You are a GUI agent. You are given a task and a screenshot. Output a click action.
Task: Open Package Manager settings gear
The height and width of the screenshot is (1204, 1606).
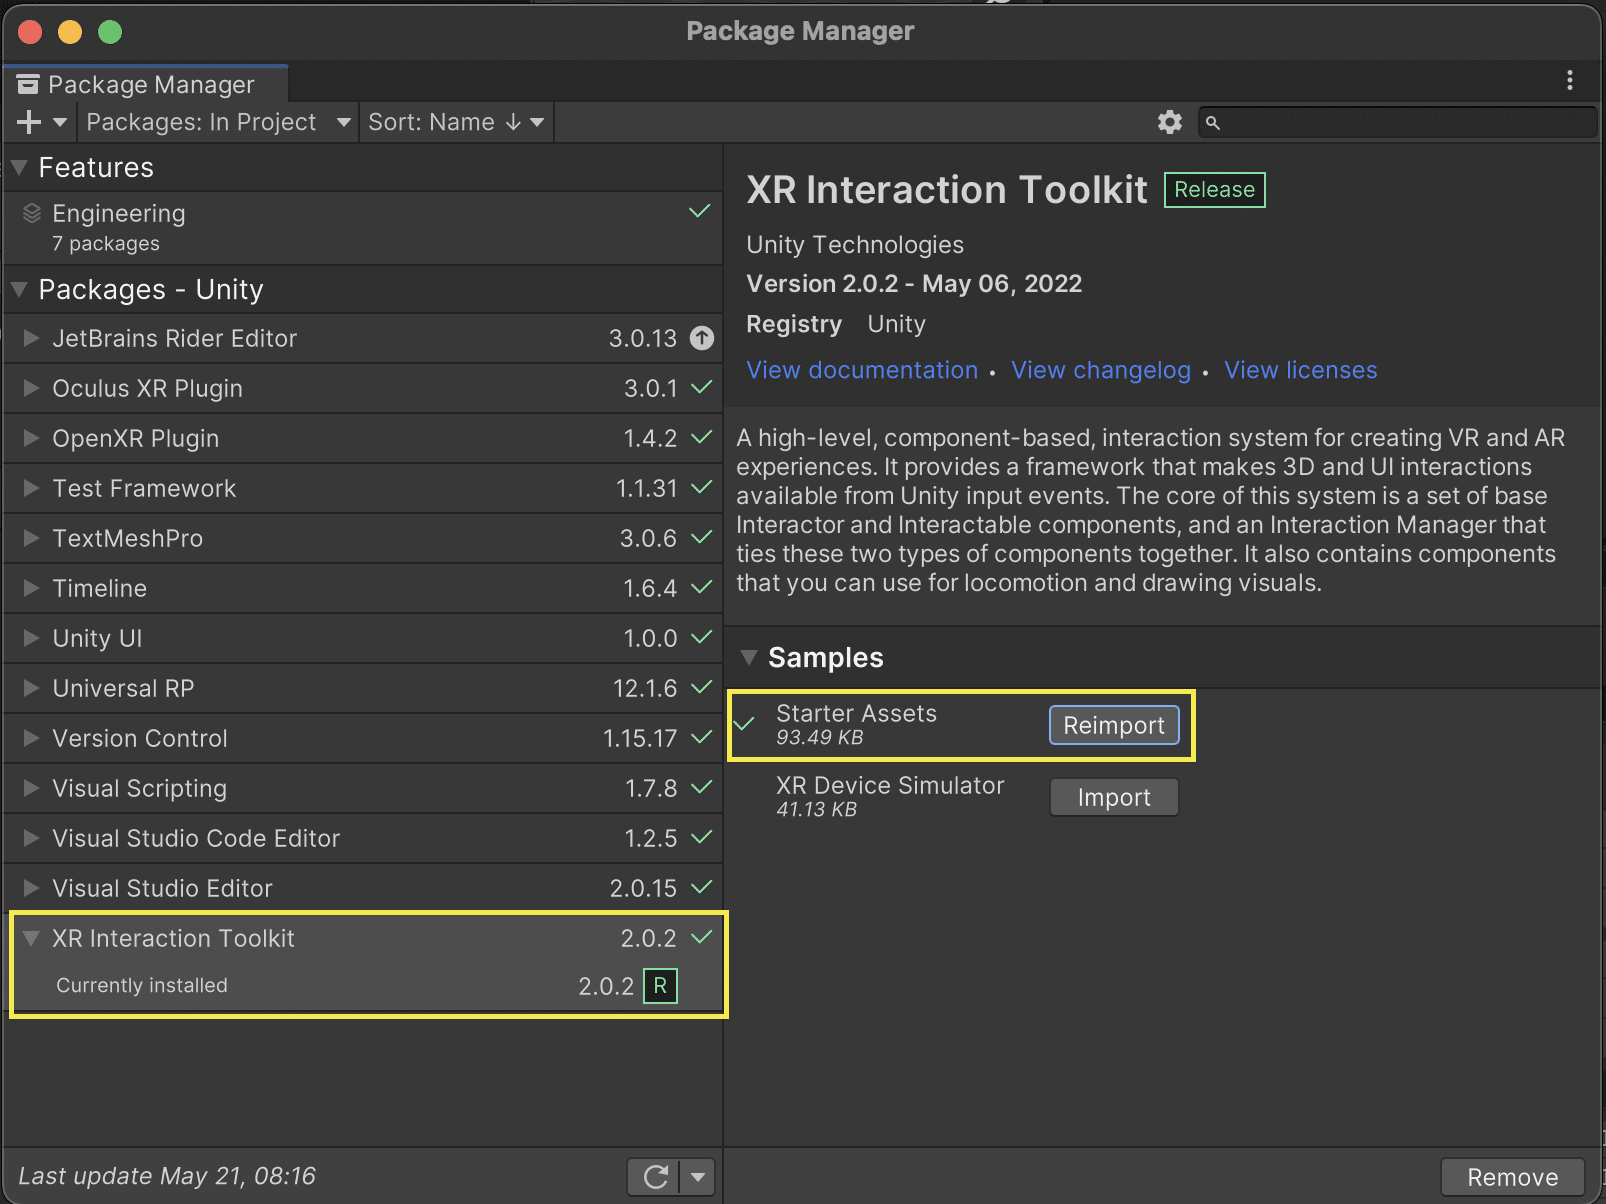[1170, 122]
